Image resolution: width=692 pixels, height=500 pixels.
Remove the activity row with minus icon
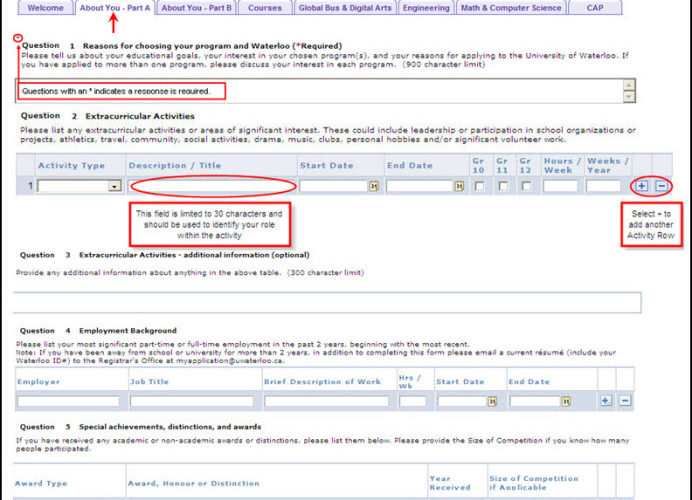click(662, 186)
